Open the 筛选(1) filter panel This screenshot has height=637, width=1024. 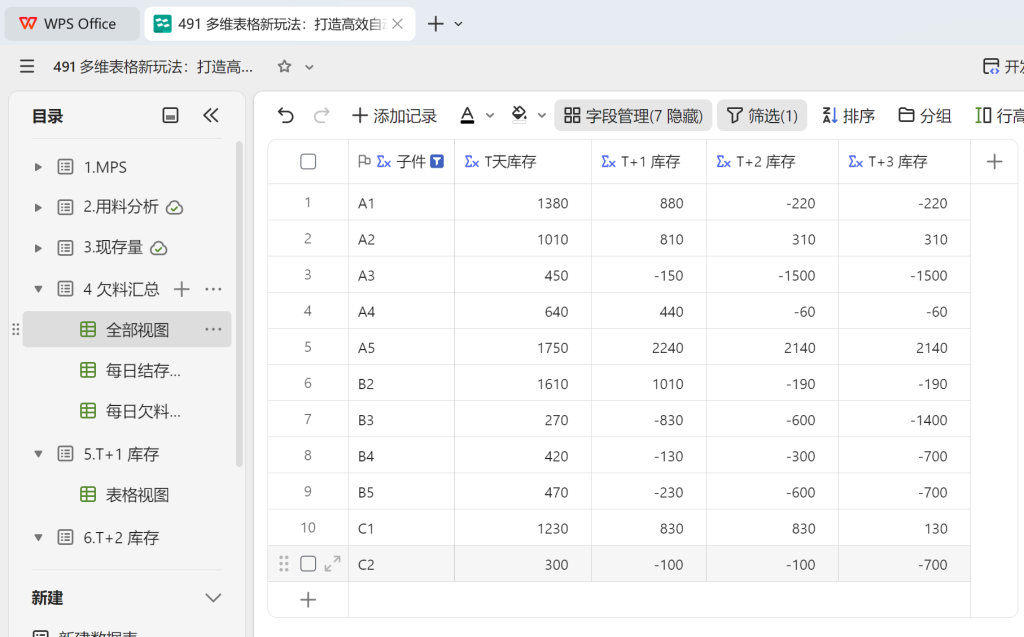click(x=762, y=116)
